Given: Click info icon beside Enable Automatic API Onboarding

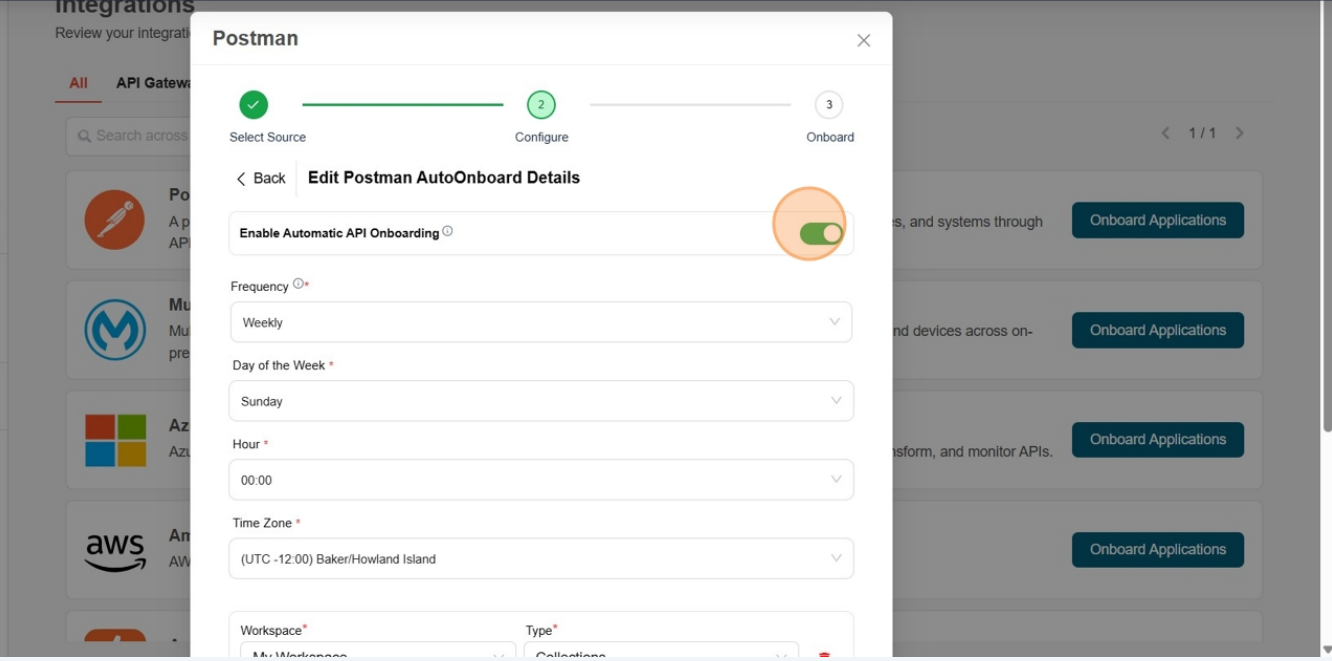Looking at the screenshot, I should (x=447, y=232).
